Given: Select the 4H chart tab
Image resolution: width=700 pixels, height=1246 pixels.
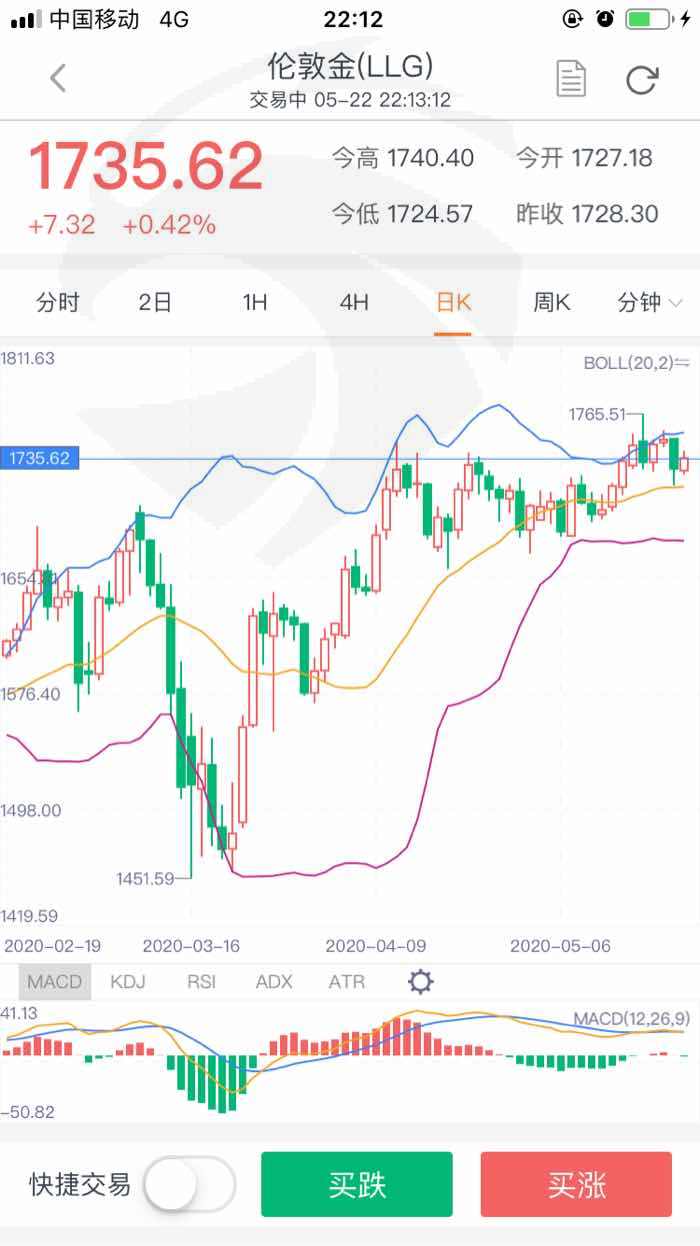Looking at the screenshot, I should coord(354,302).
